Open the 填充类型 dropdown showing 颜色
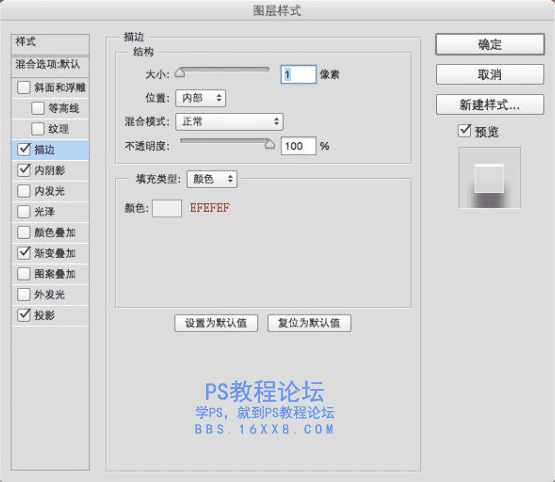Image resolution: width=555 pixels, height=482 pixels. click(212, 179)
